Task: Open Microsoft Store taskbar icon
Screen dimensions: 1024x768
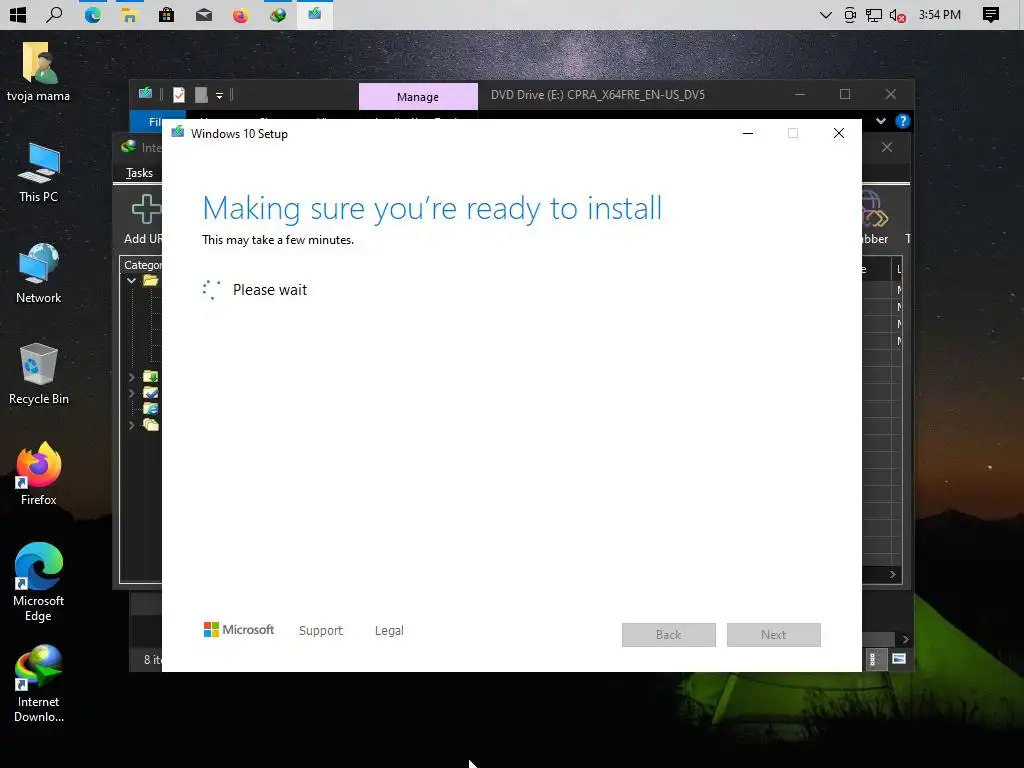Action: point(167,14)
